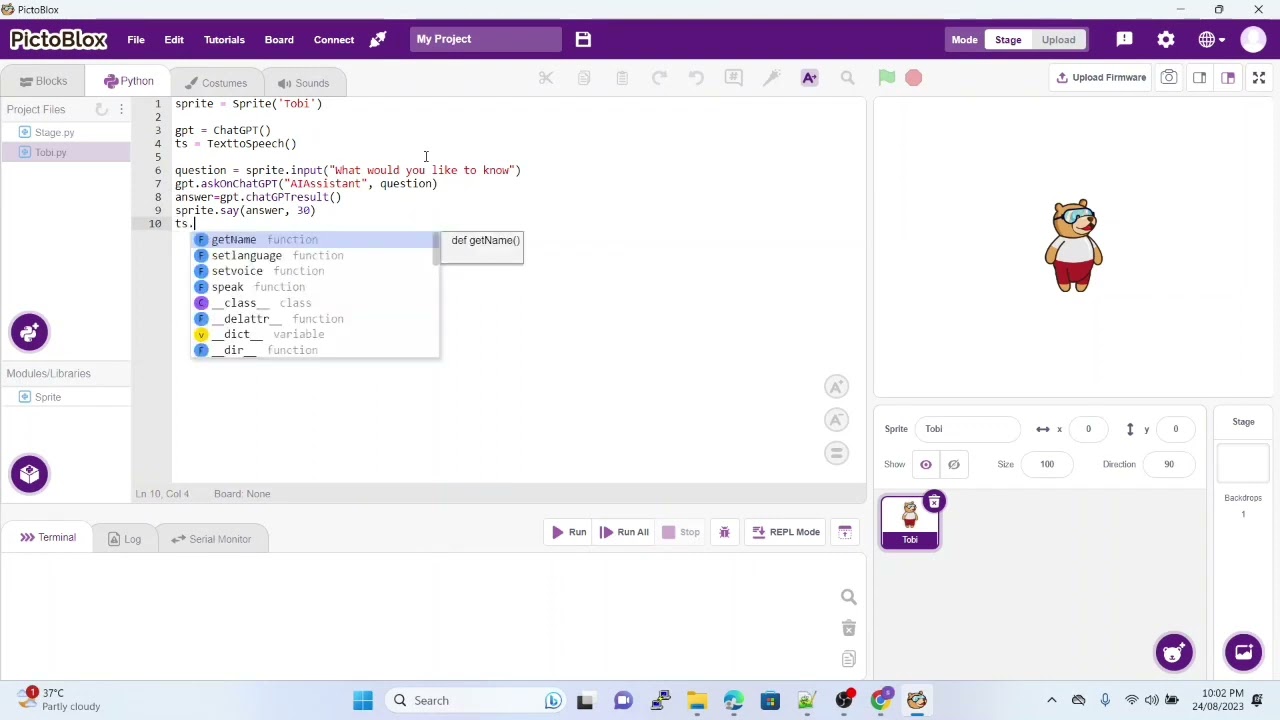Open the Connect menu
This screenshot has height=720, width=1280.
point(334,40)
